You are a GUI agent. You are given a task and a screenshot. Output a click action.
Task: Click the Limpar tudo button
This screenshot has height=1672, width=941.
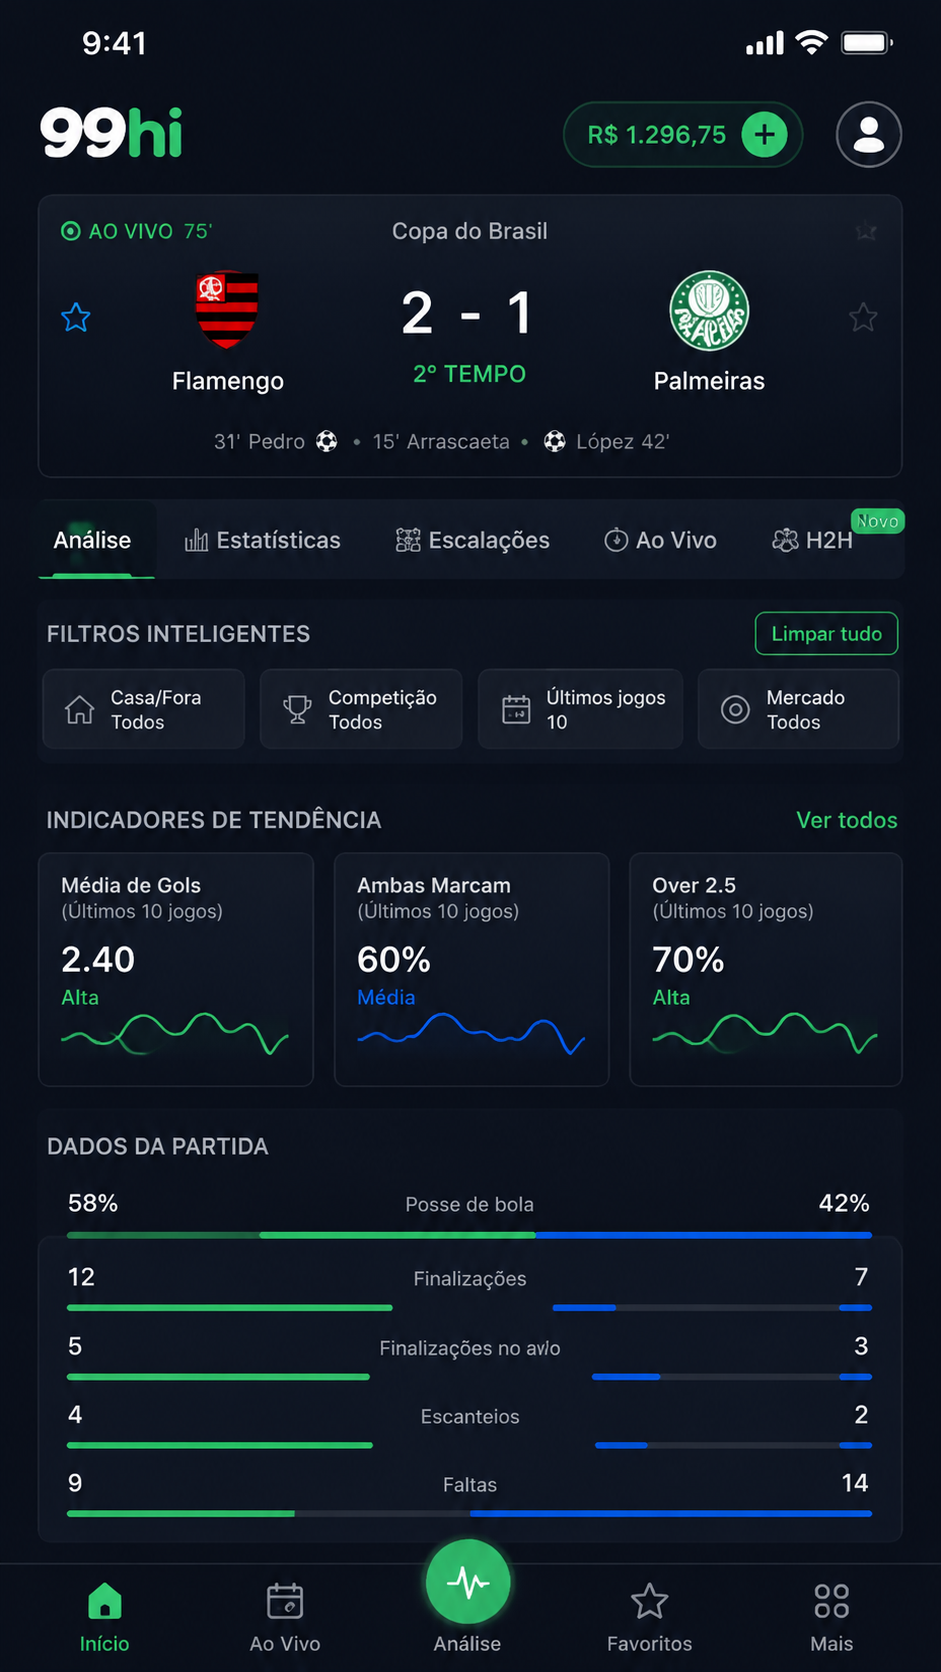pos(826,634)
